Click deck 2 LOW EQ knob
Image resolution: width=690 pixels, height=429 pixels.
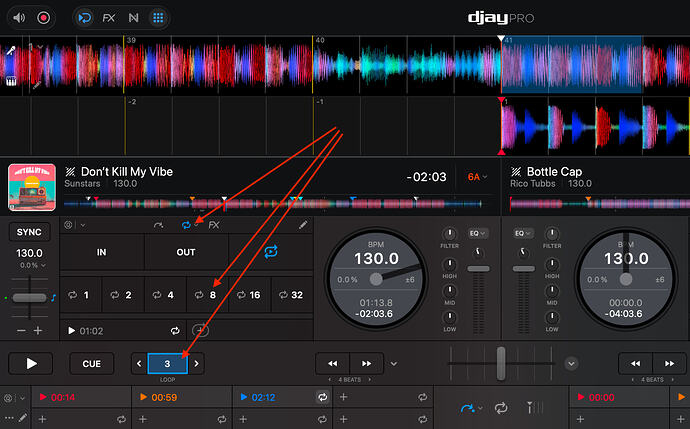[x=552, y=317]
